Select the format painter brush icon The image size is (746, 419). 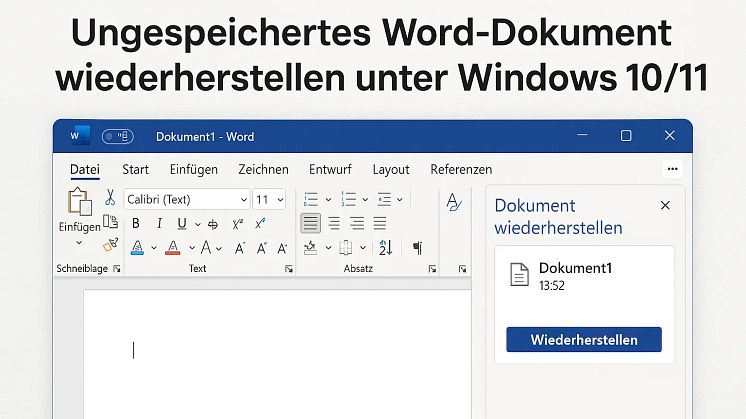click(110, 244)
